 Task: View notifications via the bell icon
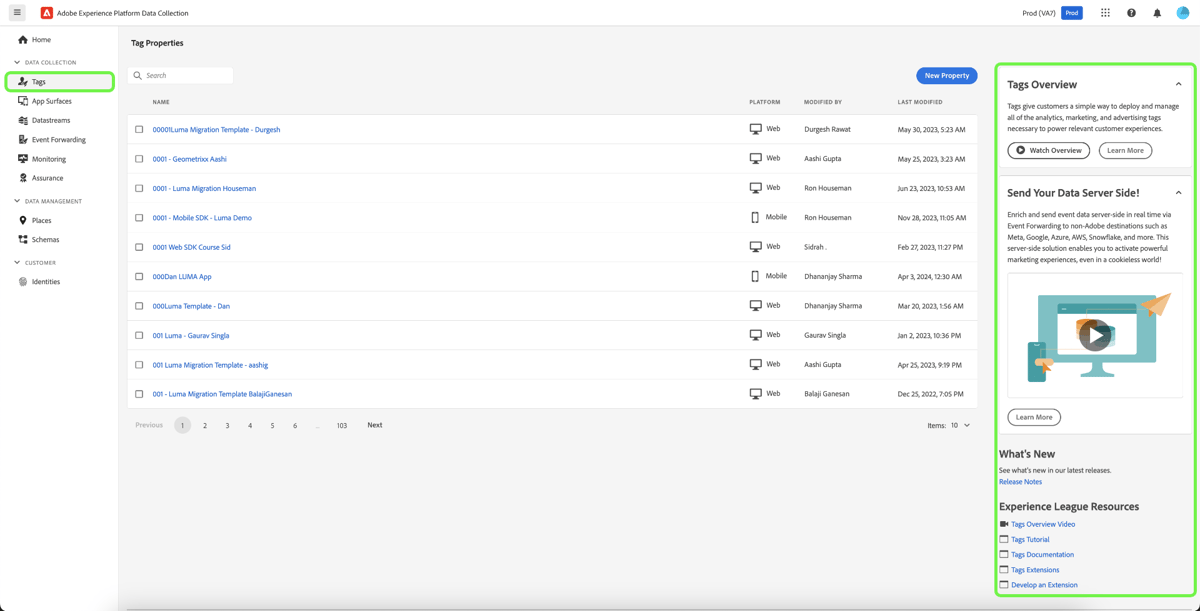click(1158, 12)
